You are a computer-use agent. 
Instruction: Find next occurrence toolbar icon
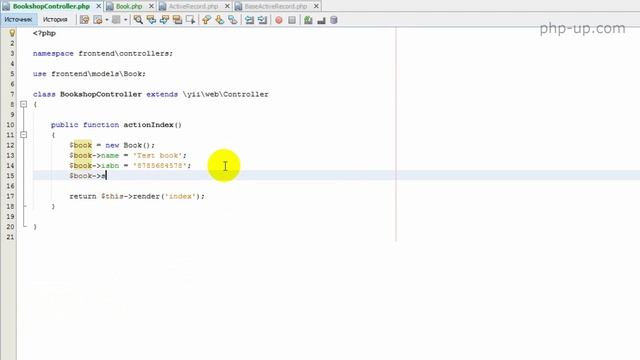click(164, 20)
